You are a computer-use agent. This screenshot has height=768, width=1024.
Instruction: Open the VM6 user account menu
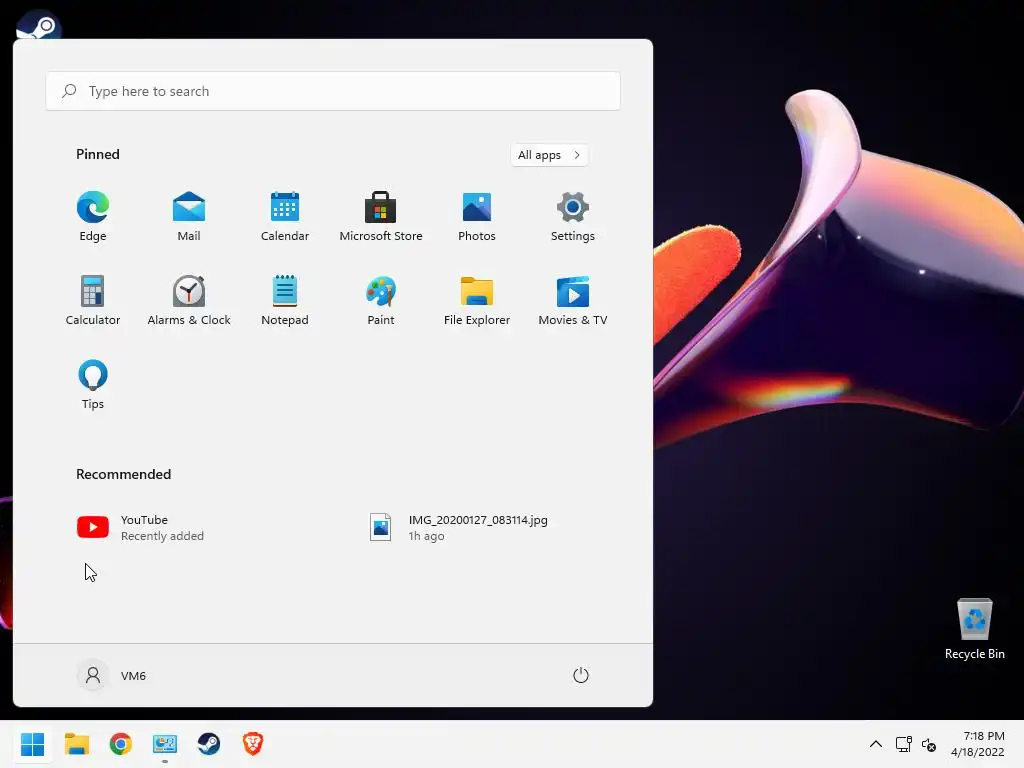[x=112, y=675]
